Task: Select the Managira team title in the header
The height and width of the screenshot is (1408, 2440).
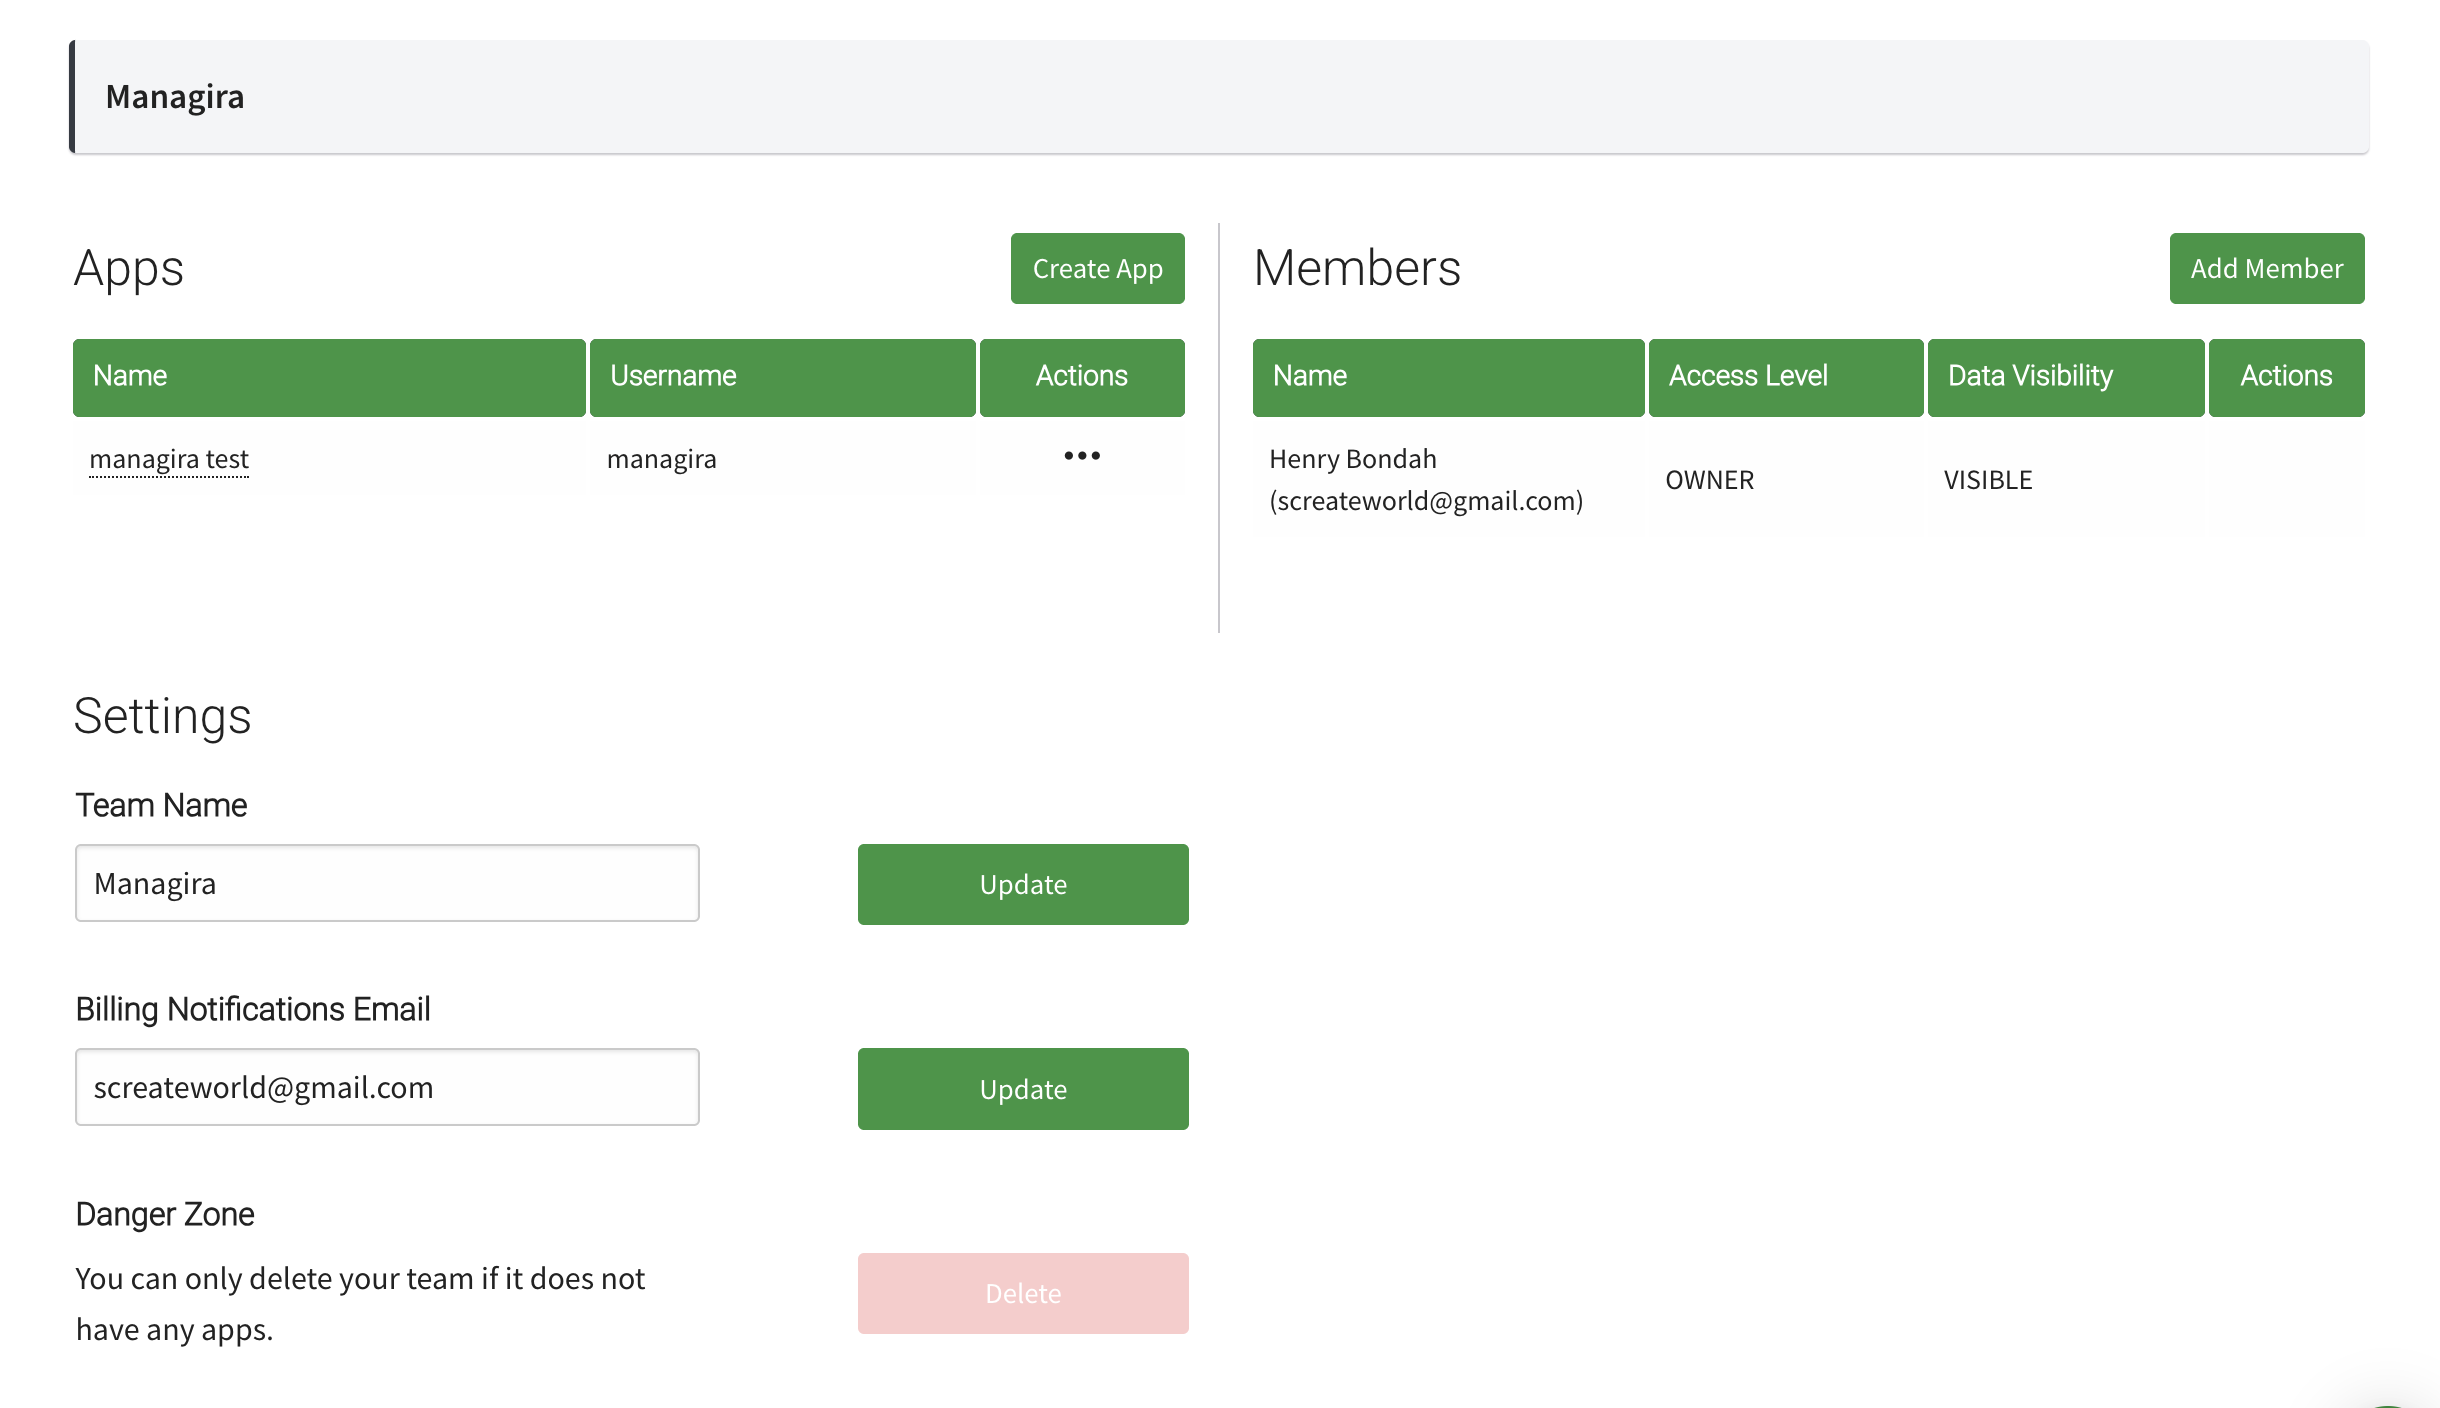Action: (175, 97)
